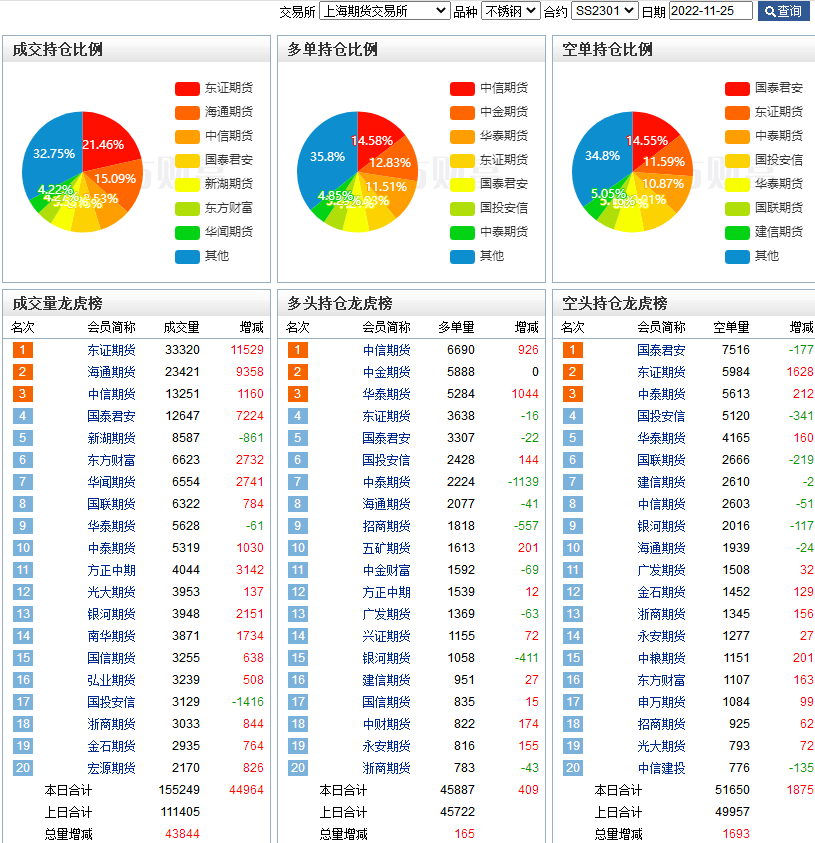Click green 建信期货 swatch in 空单持仓比例 legend
Viewport: 815px width, 843px height.
pos(737,232)
